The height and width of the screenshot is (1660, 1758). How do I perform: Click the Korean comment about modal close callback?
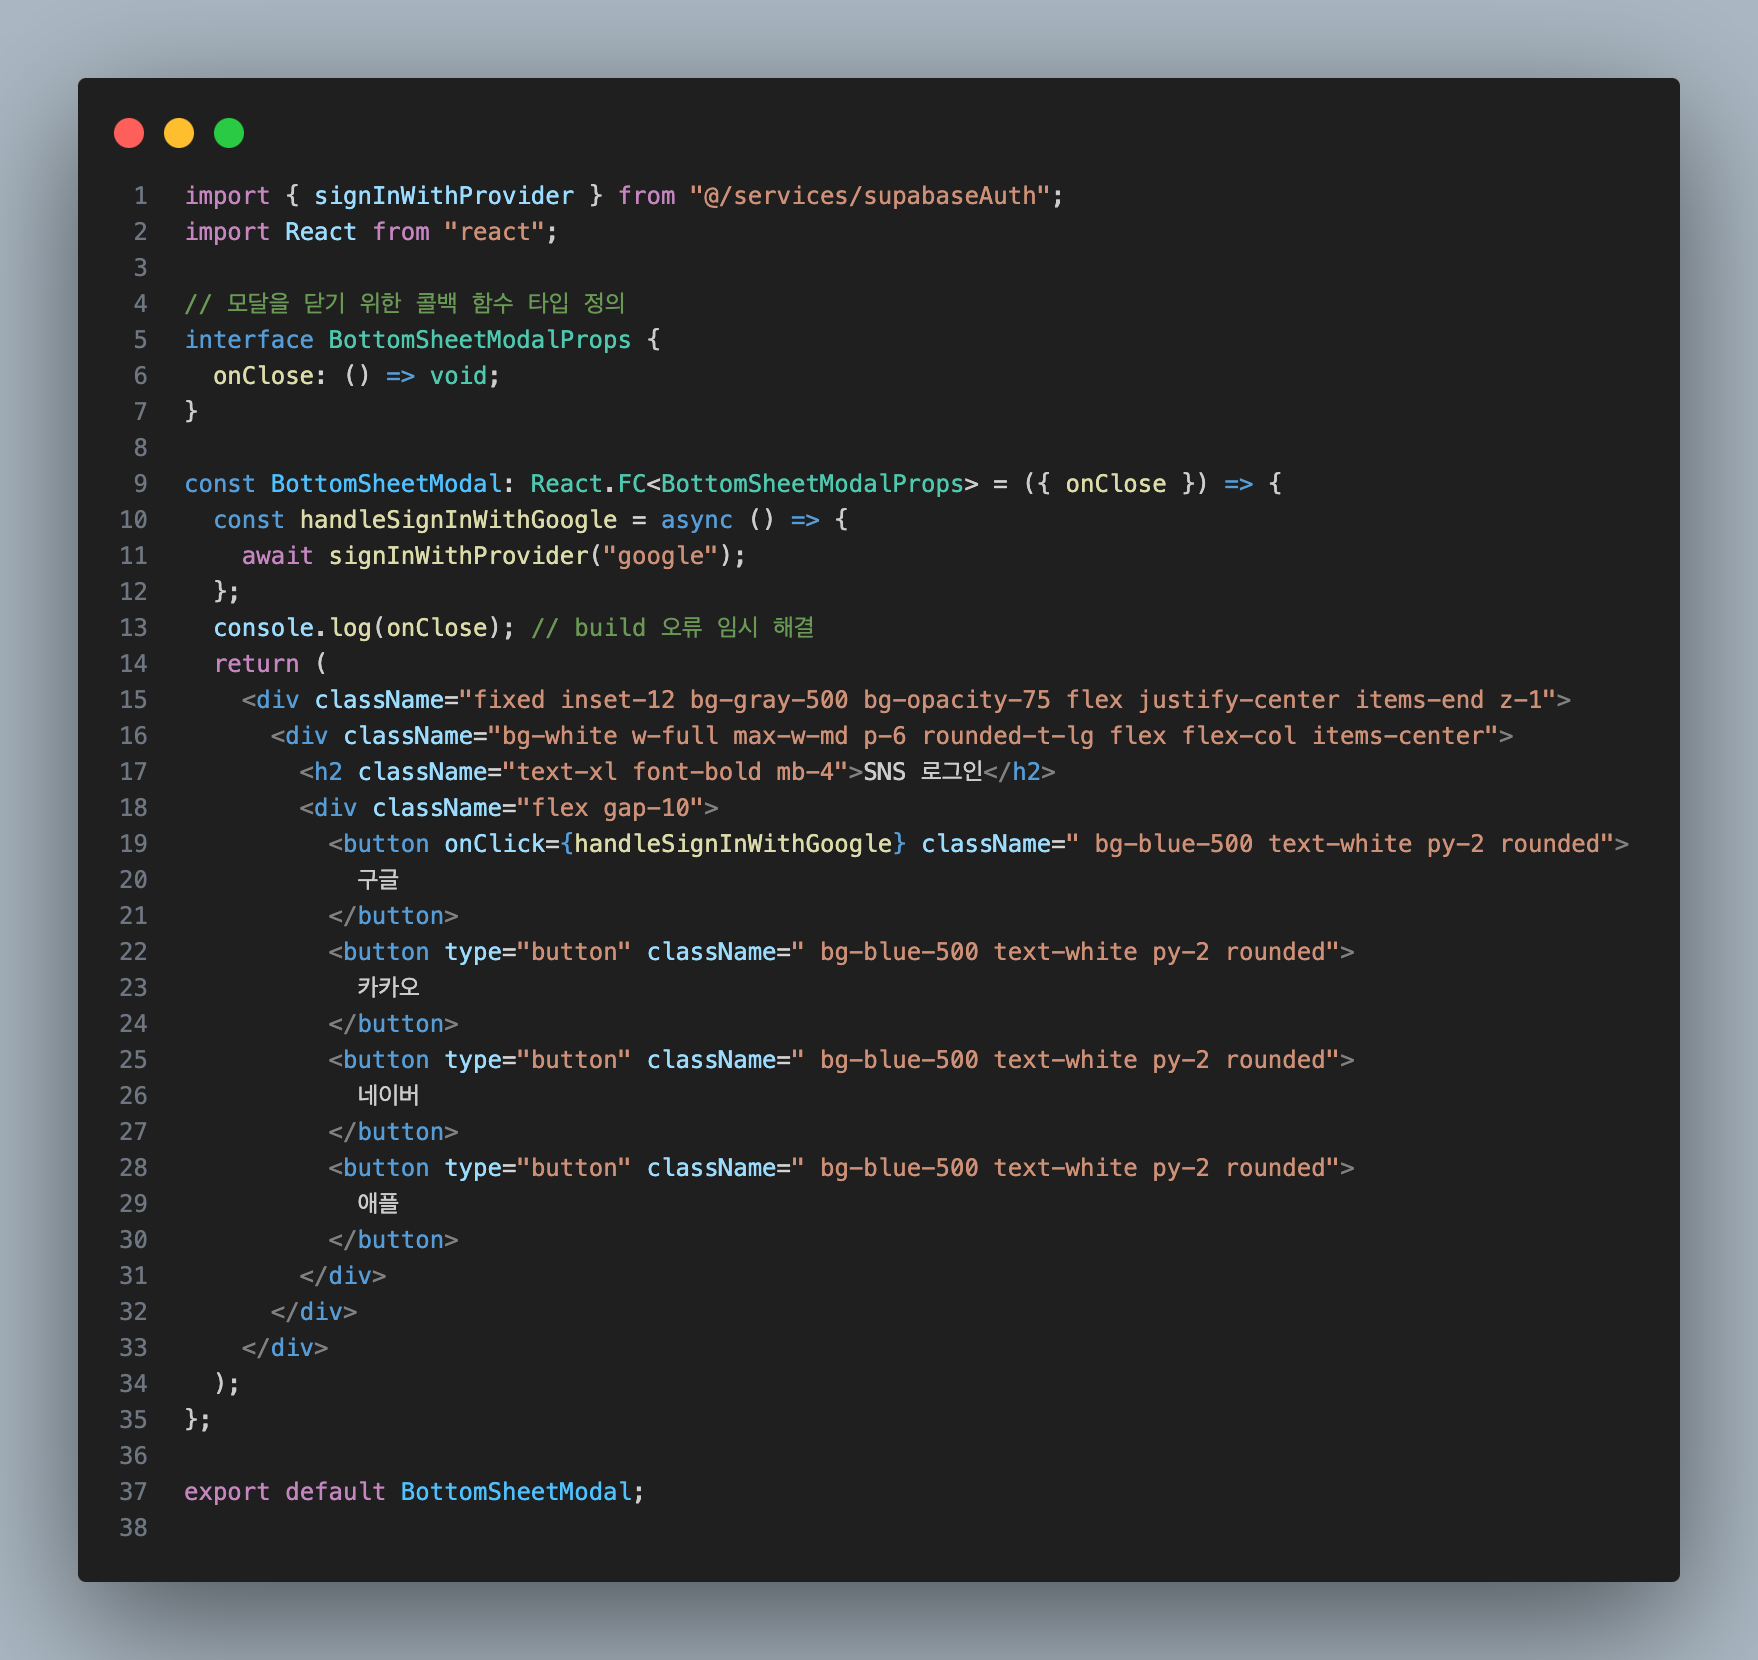click(405, 304)
